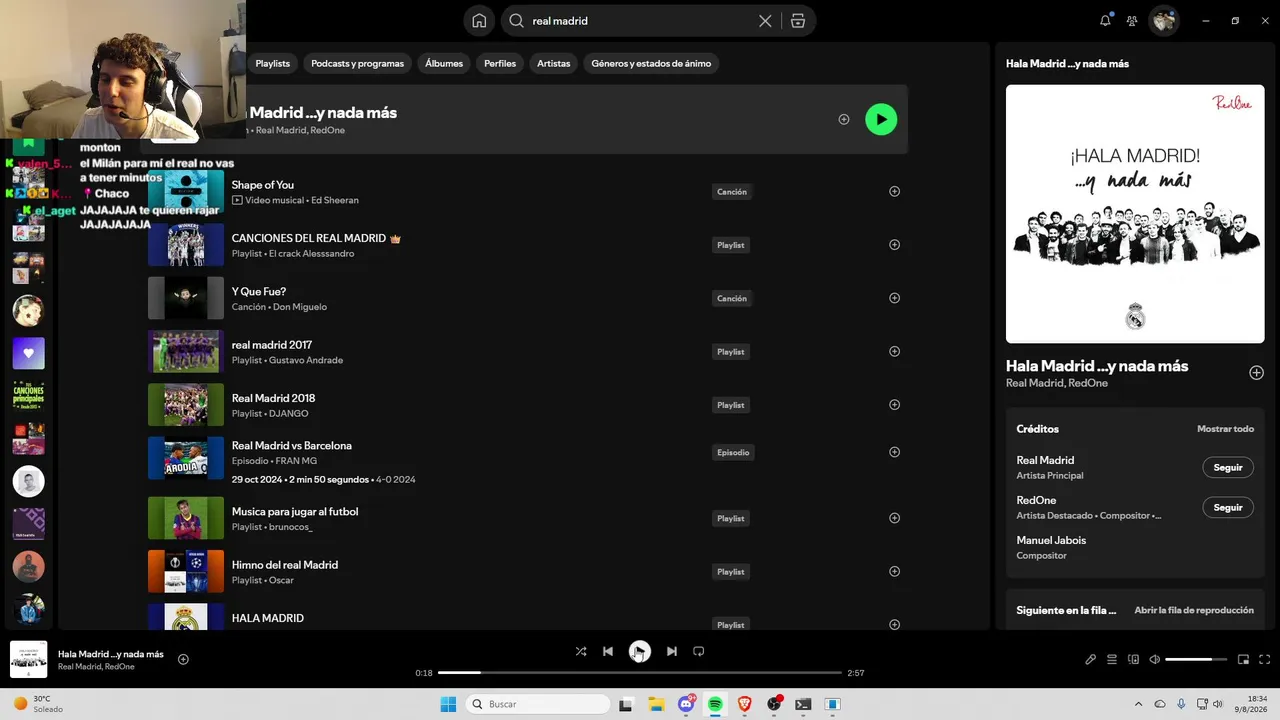Filter results by Playlists

pos(272,63)
